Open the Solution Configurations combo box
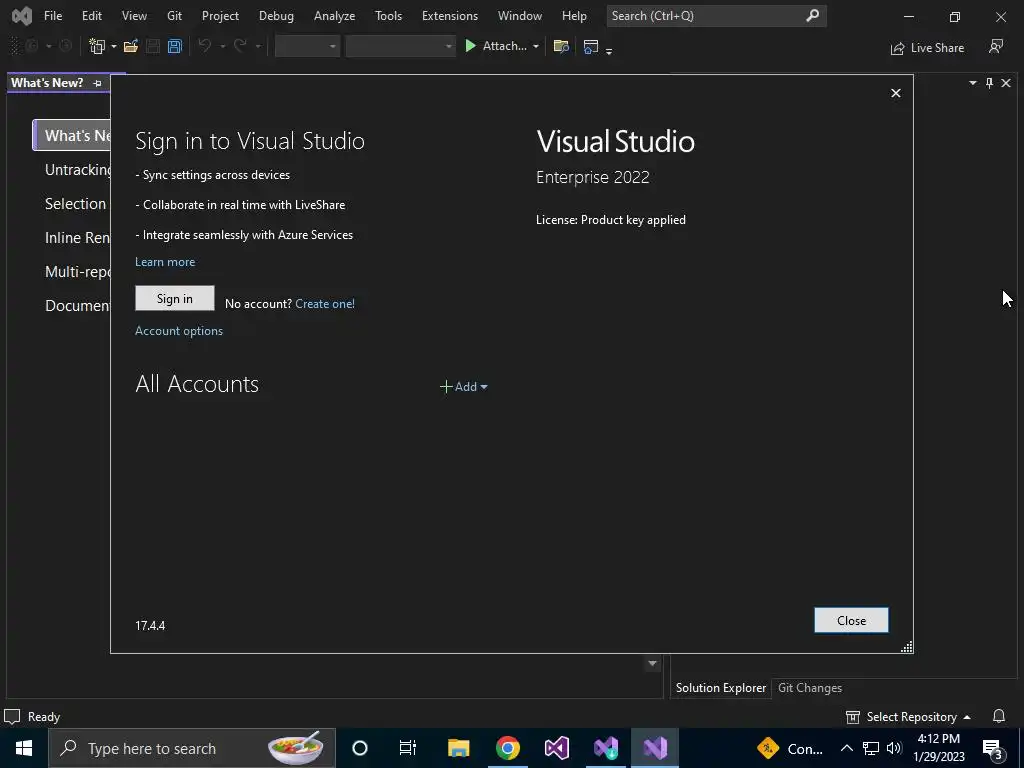Screen dimensions: 1024x768 (307, 46)
